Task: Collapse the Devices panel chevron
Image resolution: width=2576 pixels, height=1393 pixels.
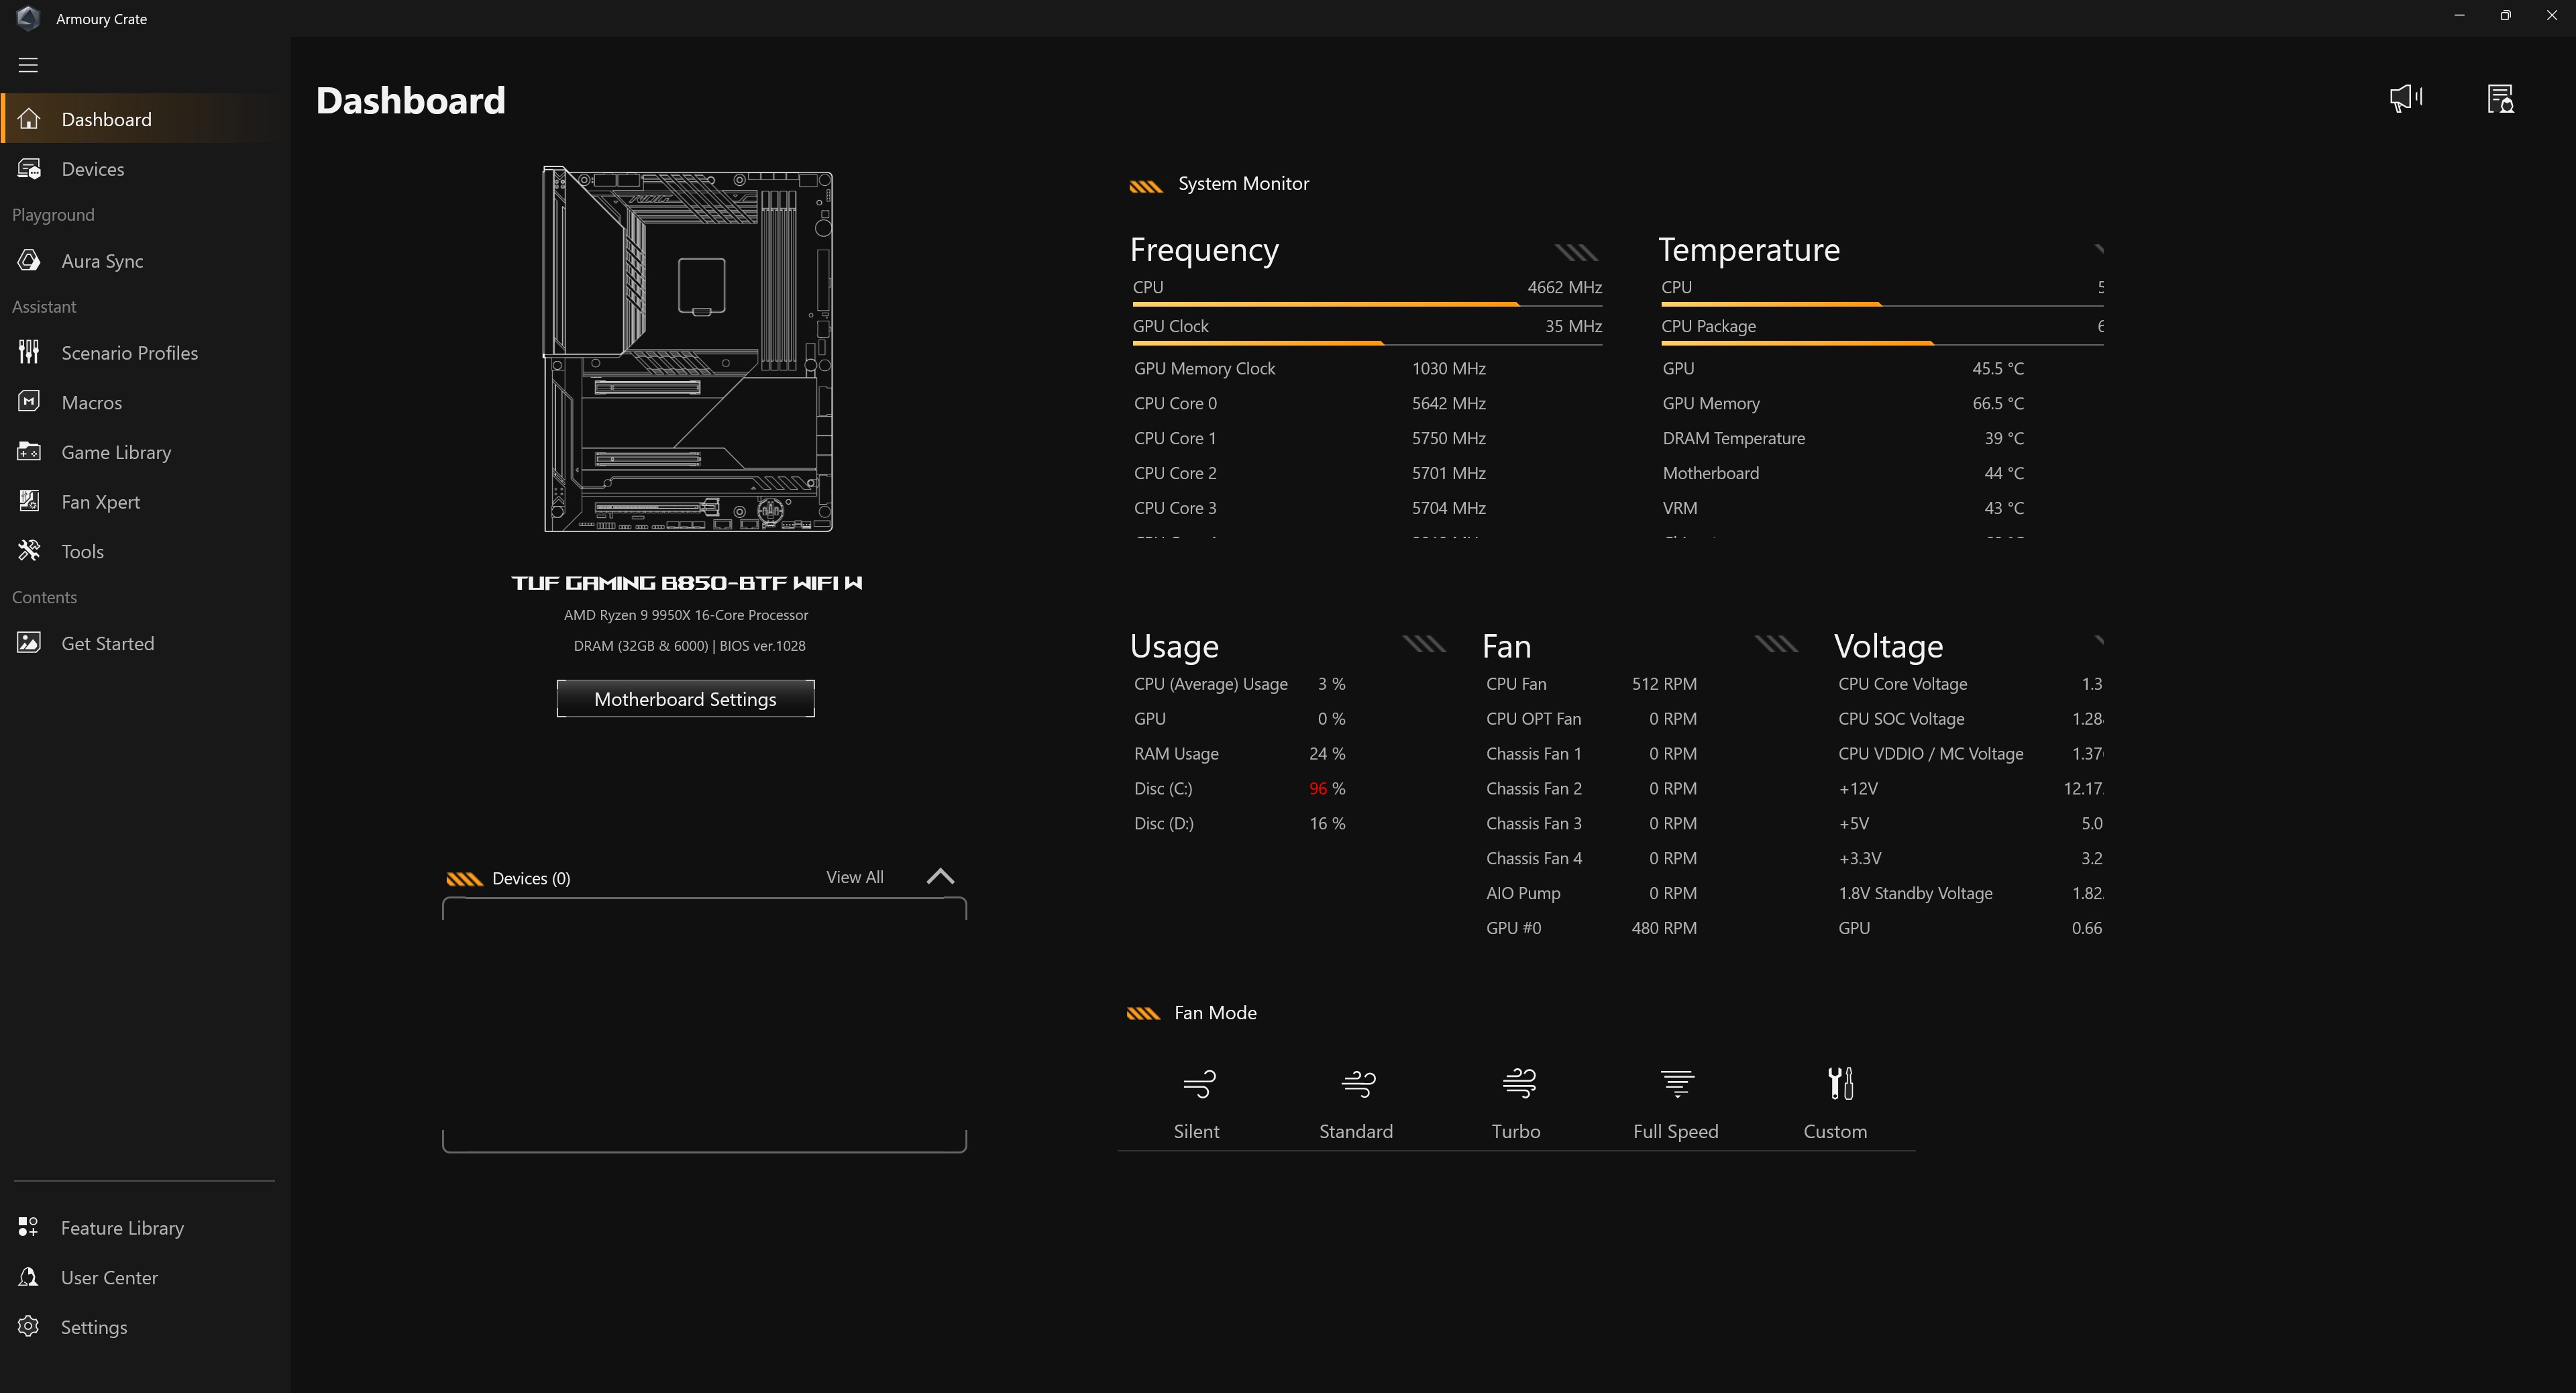Action: pyautogui.click(x=940, y=876)
